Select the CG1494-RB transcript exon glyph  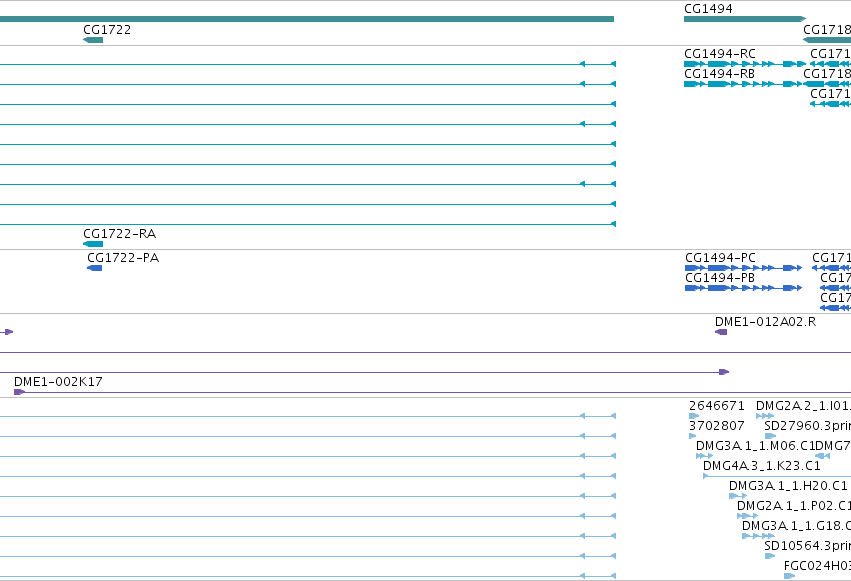pyautogui.click(x=743, y=84)
